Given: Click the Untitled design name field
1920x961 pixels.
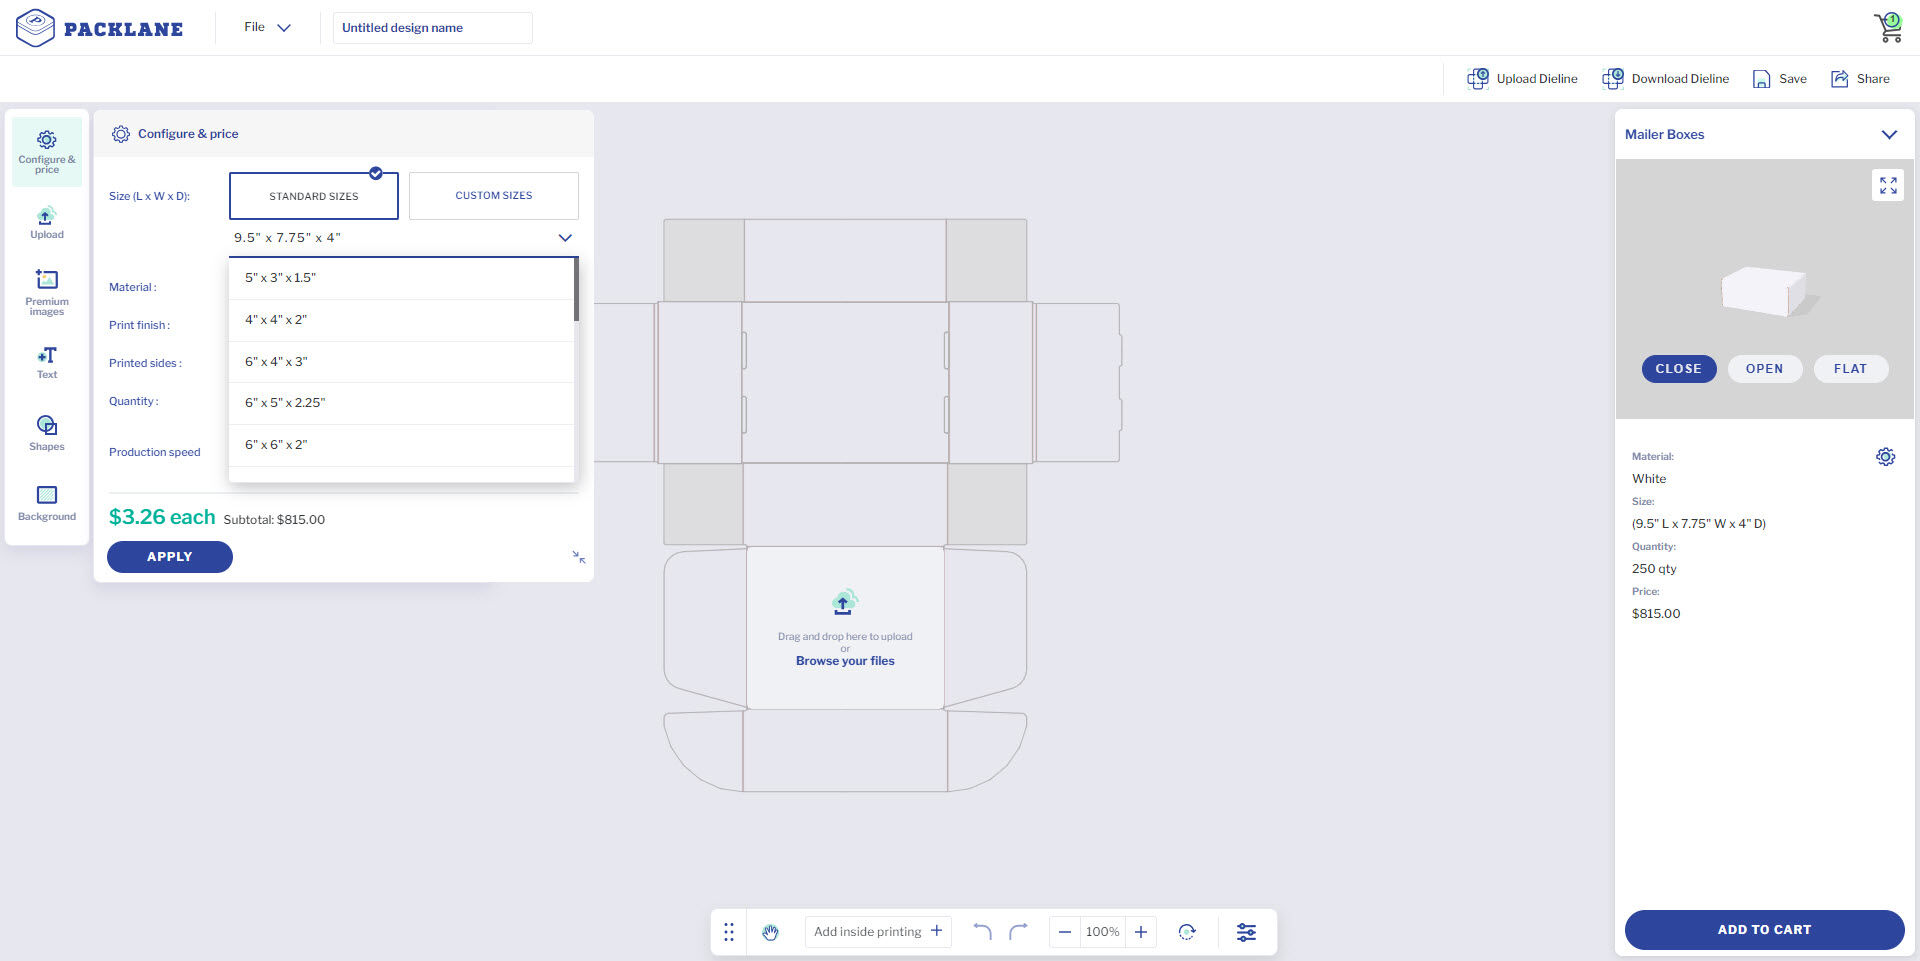Looking at the screenshot, I should (432, 28).
